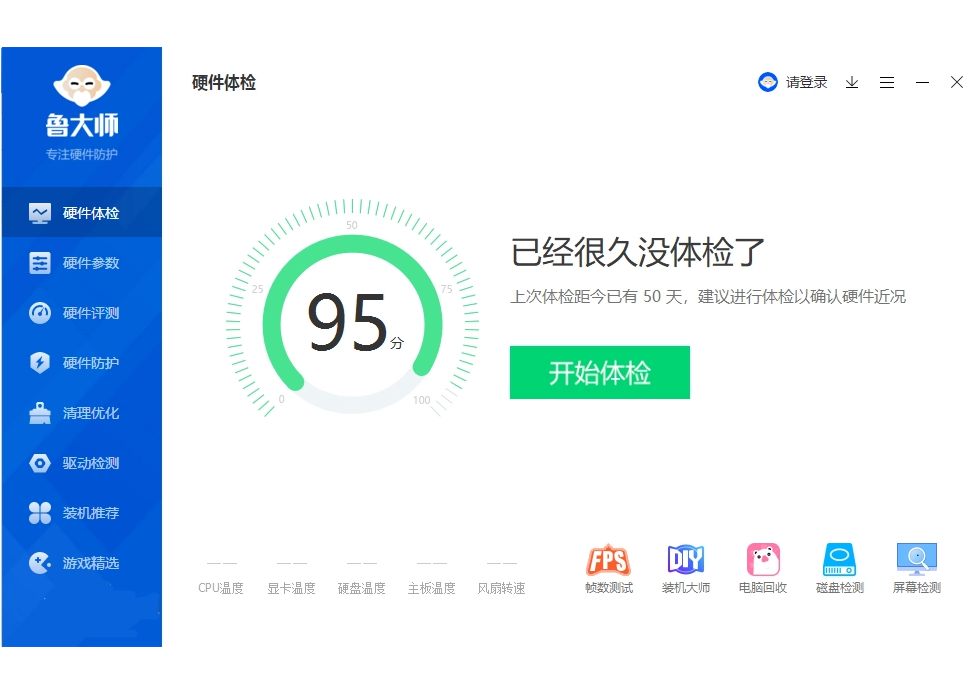
Task: Minimize the 鲁大师 window
Action: 922,82
